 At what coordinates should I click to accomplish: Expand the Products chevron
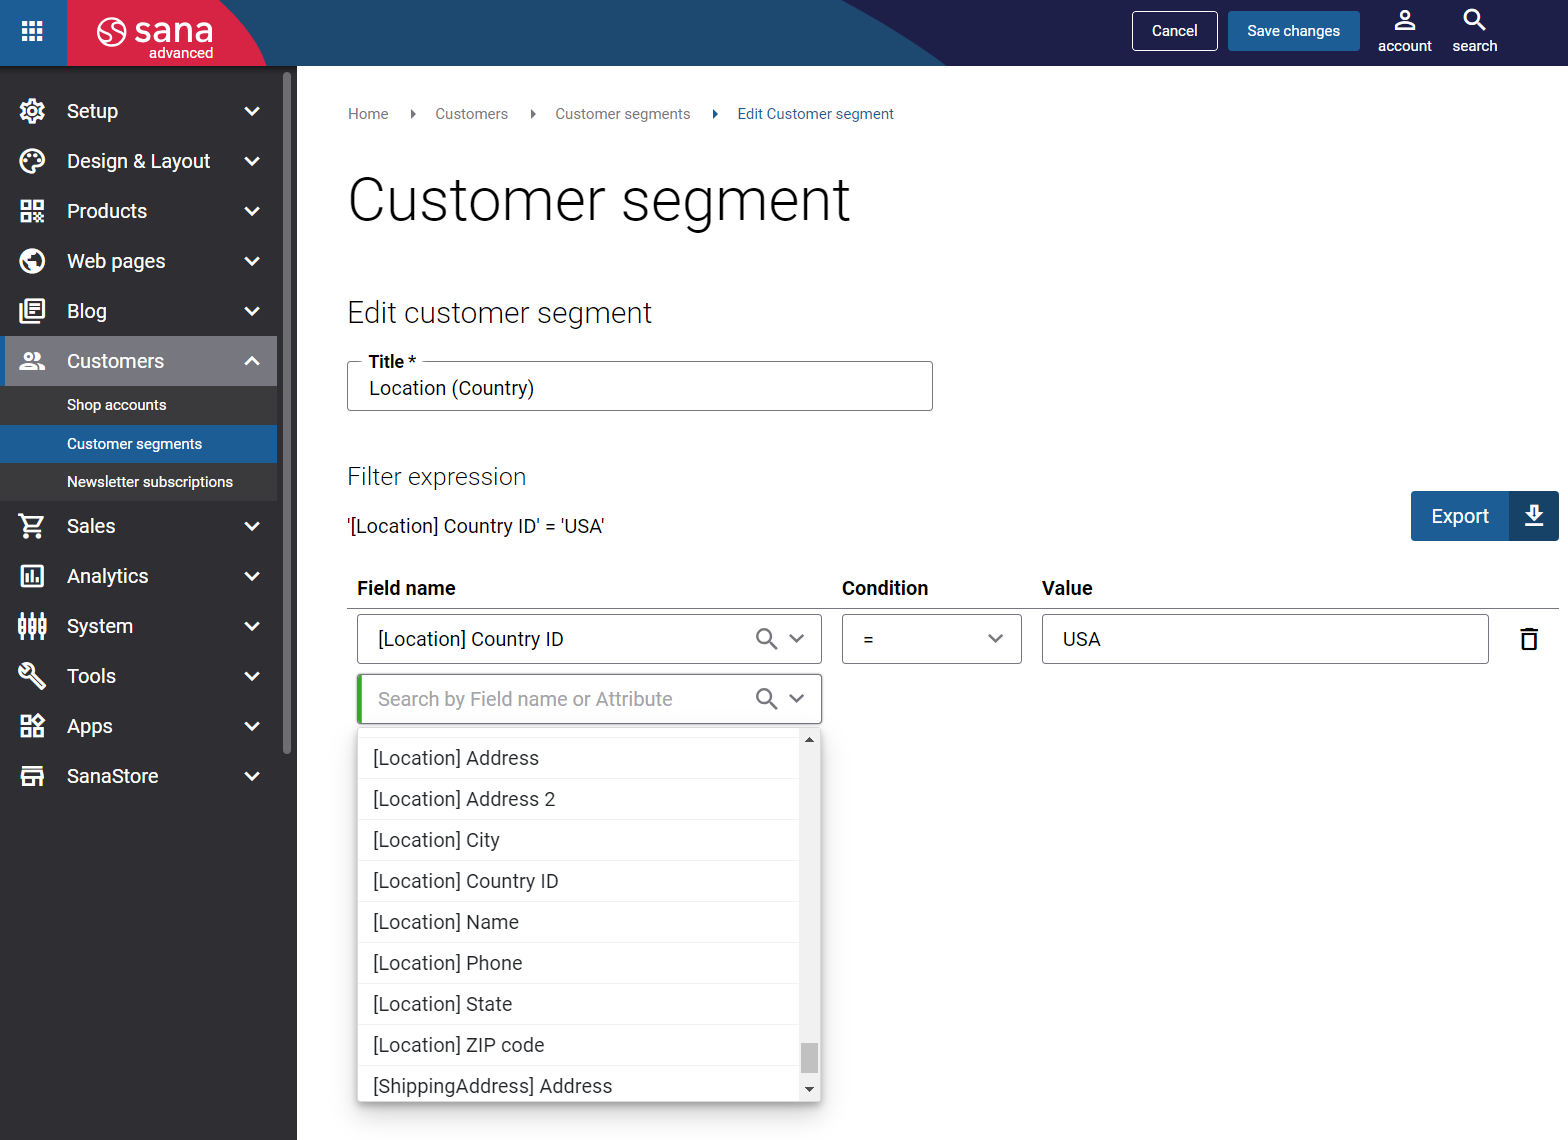click(x=252, y=211)
